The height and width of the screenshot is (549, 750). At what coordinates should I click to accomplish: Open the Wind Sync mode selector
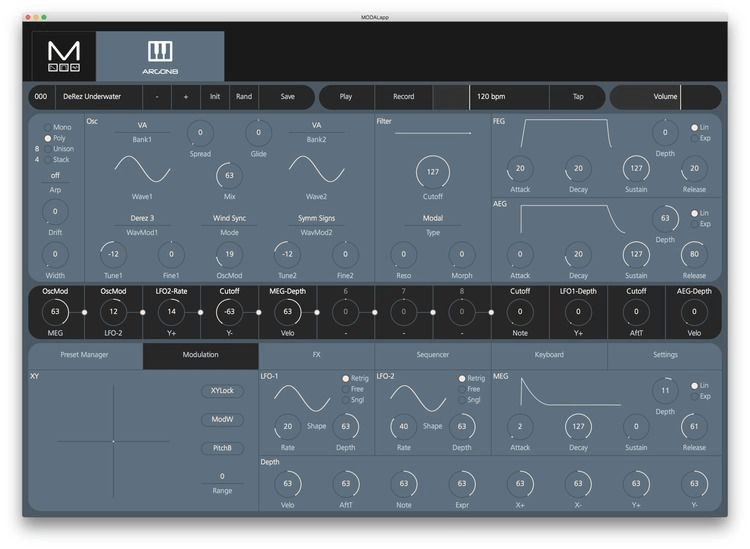pos(229,218)
